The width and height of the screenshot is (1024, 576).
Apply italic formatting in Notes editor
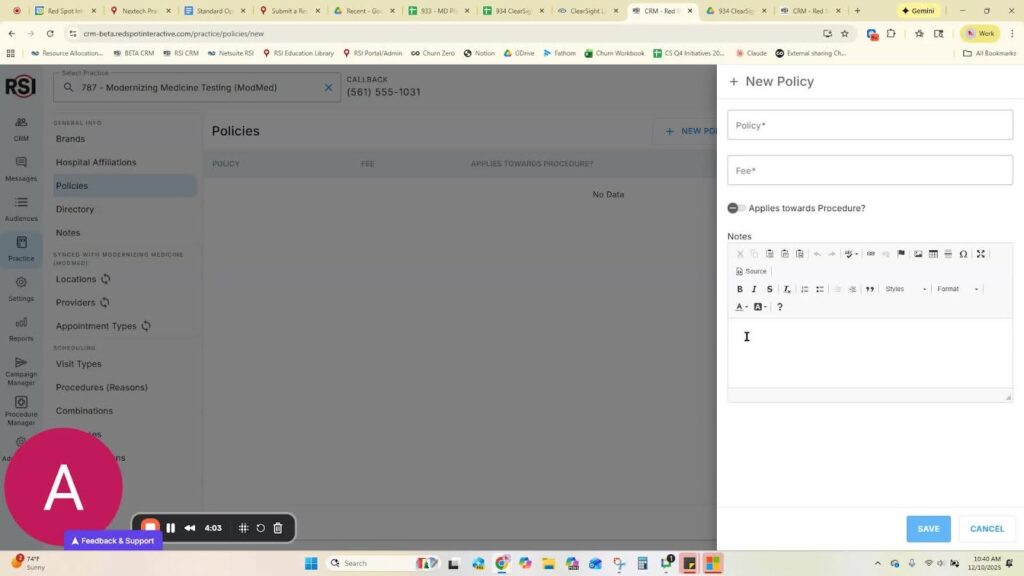(x=755, y=289)
